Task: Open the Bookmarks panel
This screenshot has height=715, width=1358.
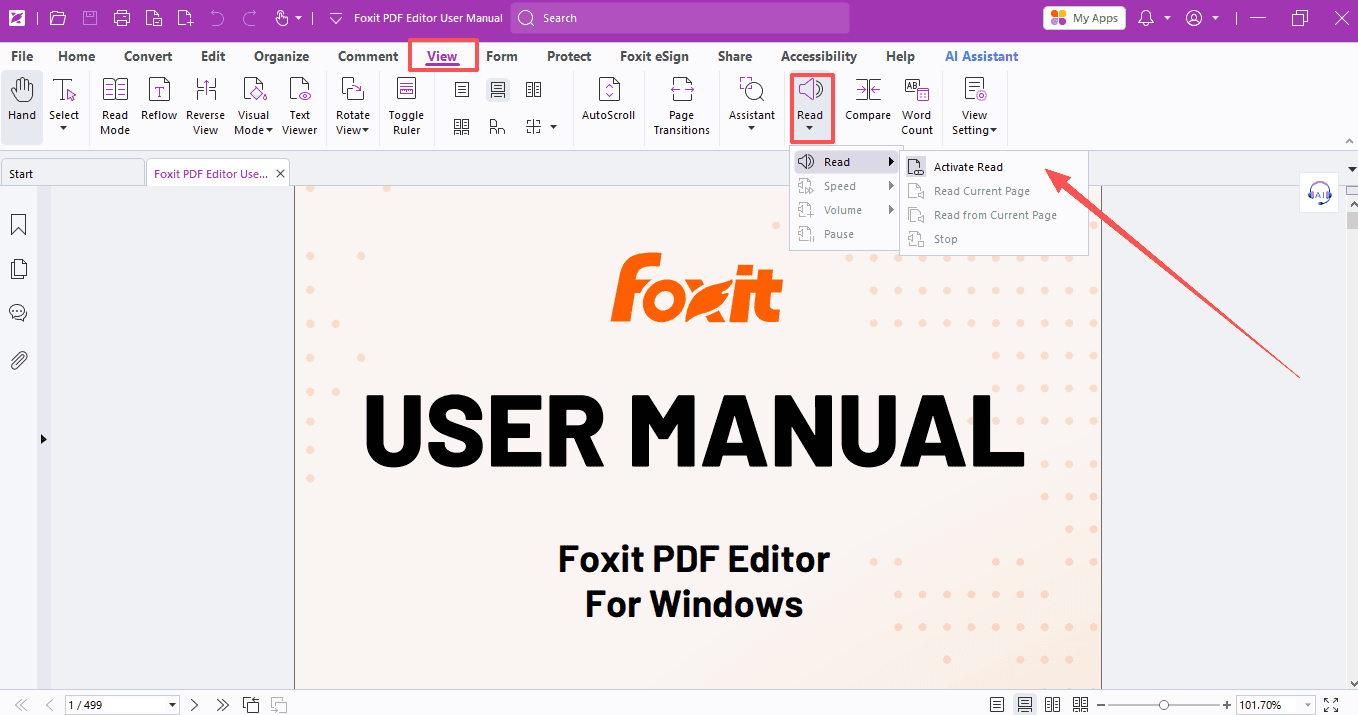Action: (x=18, y=225)
